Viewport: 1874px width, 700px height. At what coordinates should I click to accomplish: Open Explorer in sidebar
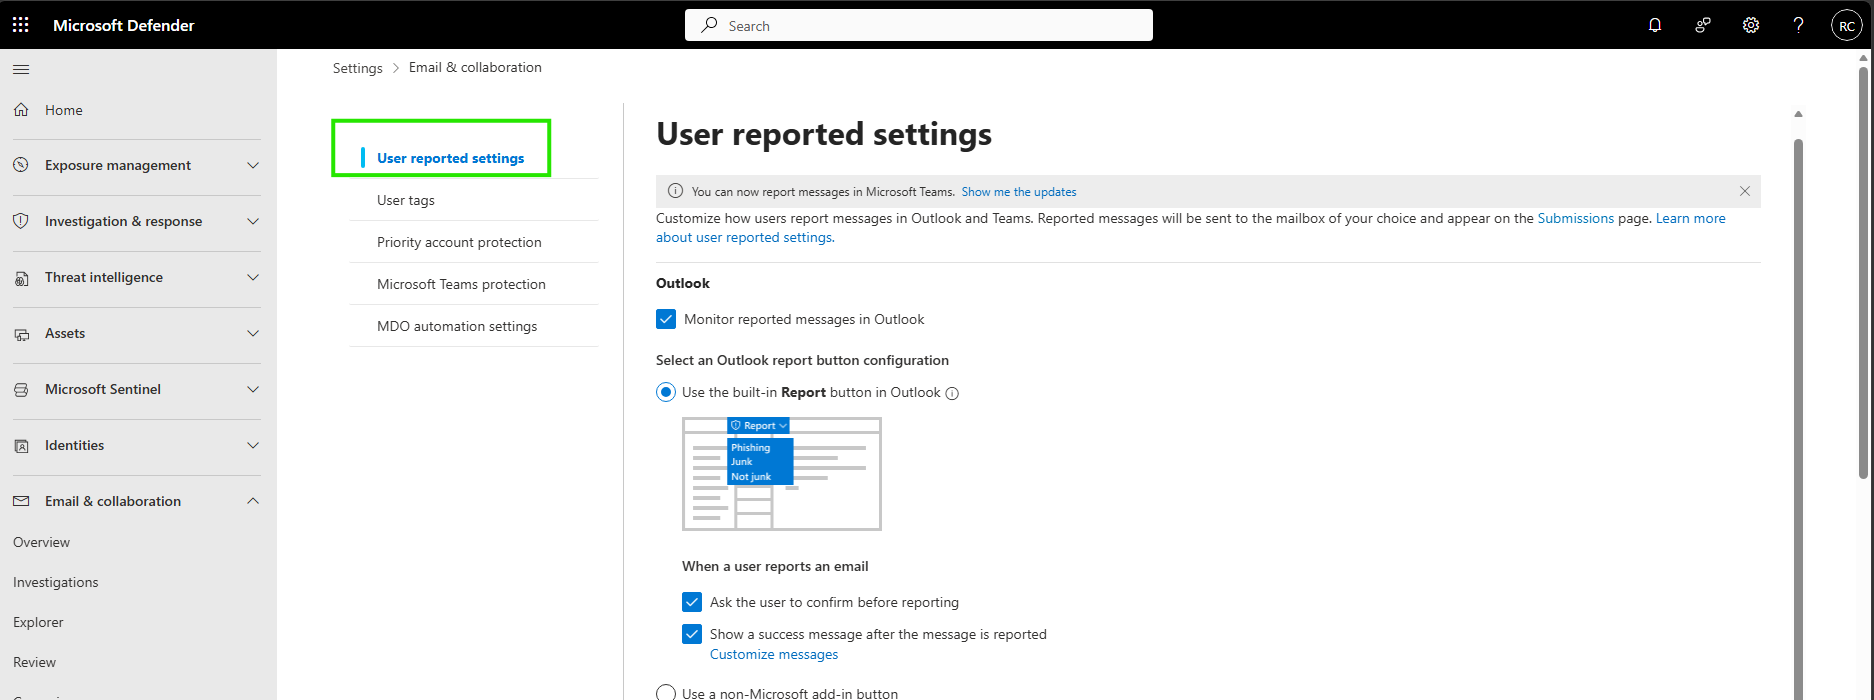click(38, 622)
